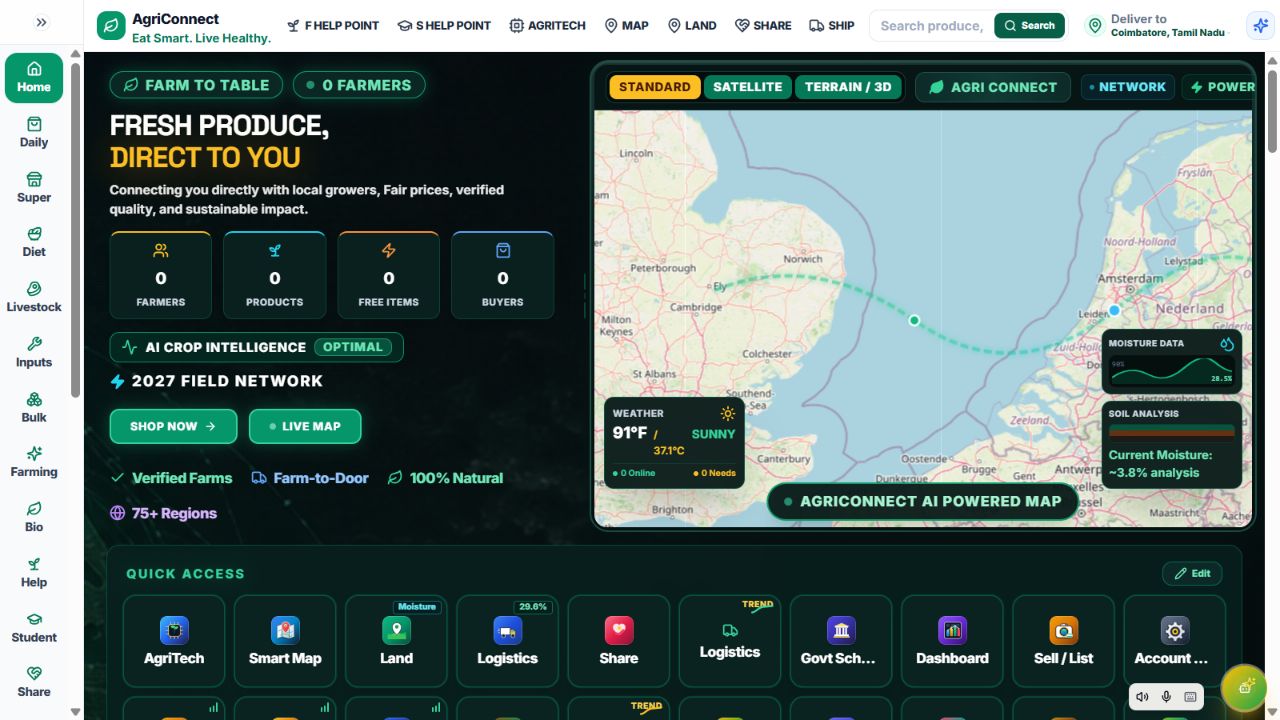This screenshot has height=720, width=1280.
Task: Open S HELP POINT menu
Action: [444, 26]
